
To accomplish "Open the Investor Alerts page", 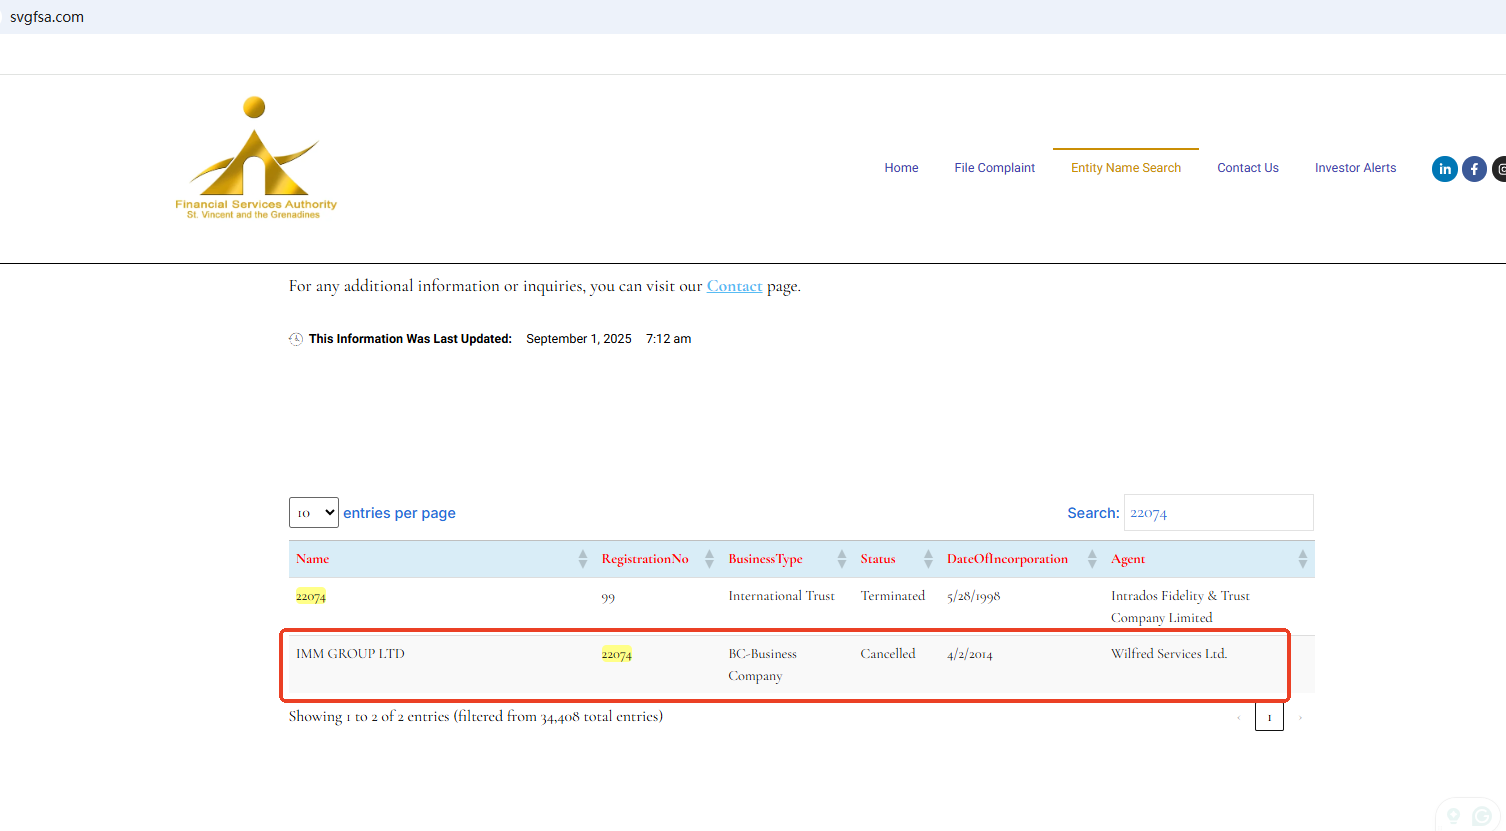I will 1355,168.
